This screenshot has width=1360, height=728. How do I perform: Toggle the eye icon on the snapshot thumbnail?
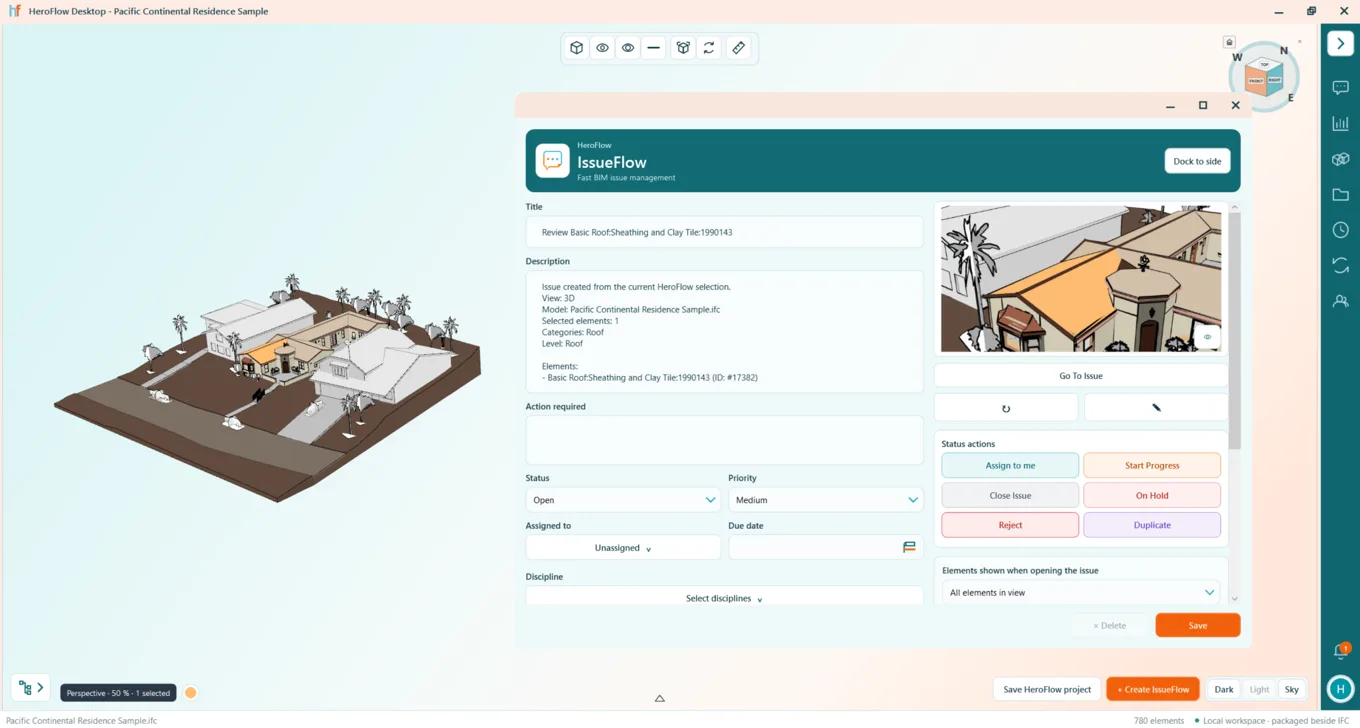1207,337
